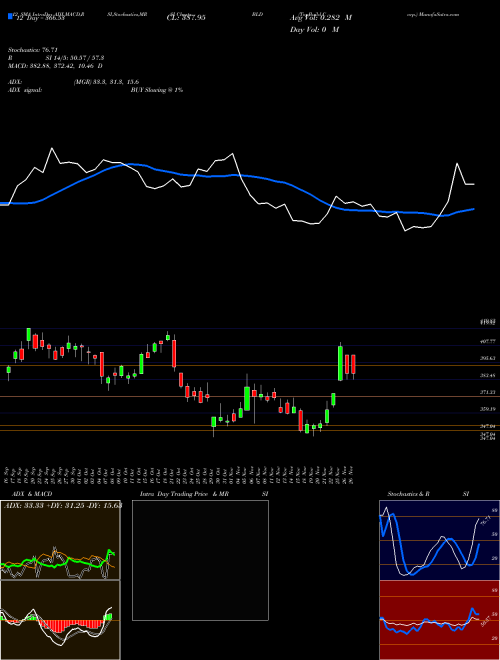The image size is (500, 660).
Task: Open the ADX indicator mini chart
Action: click(60, 540)
